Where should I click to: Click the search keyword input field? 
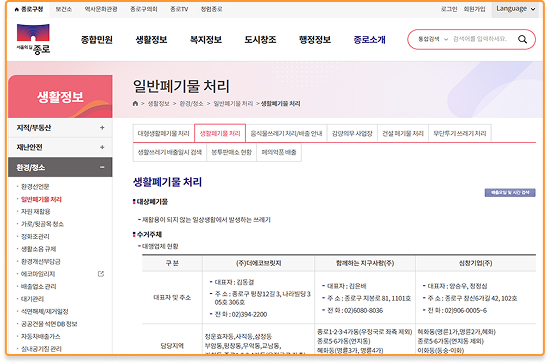(480, 39)
